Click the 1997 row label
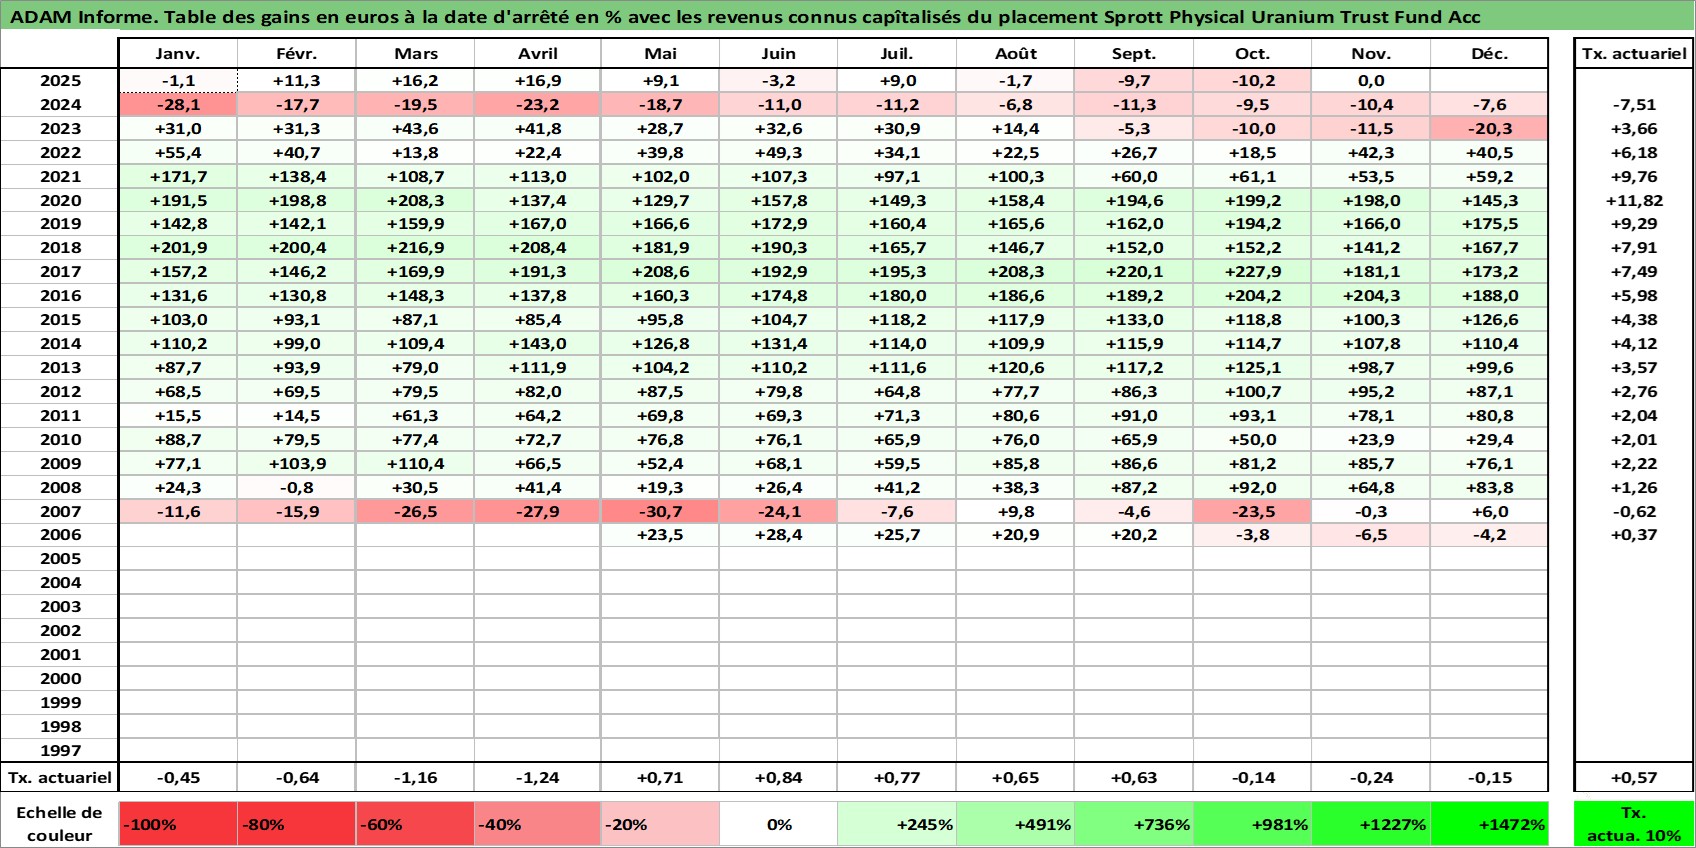The width and height of the screenshot is (1696, 848). [x=60, y=750]
